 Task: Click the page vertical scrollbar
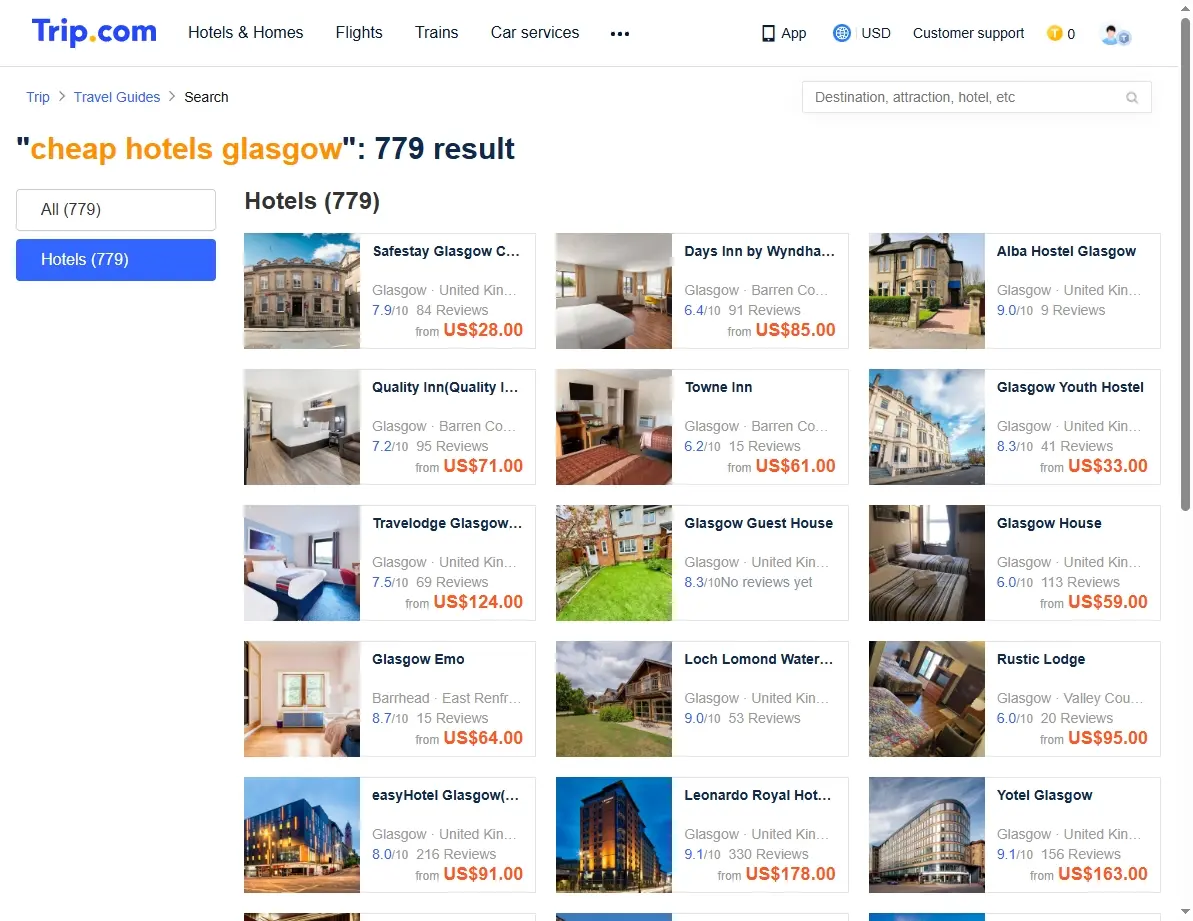pyautogui.click(x=1185, y=265)
